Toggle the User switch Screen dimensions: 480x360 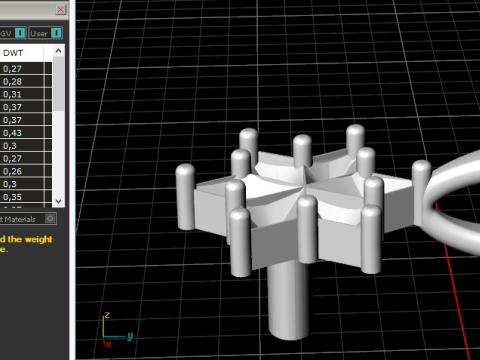56,33
